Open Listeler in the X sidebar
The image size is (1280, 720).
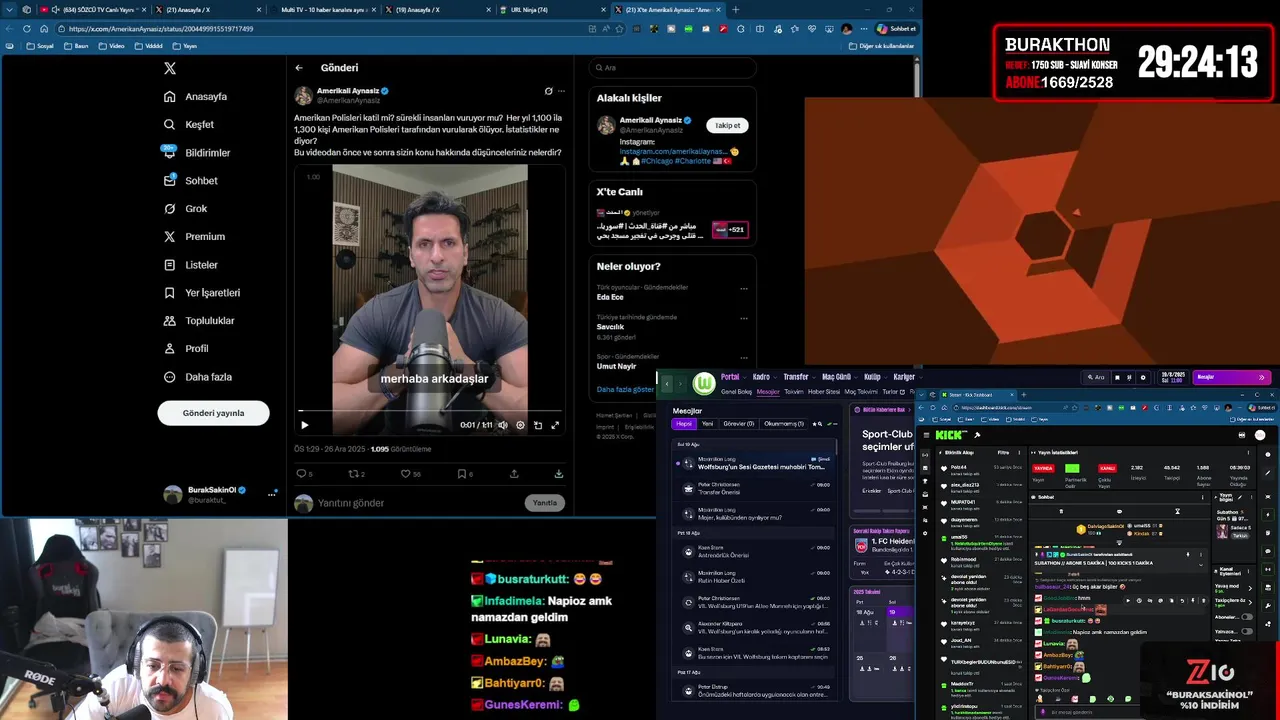[190, 265]
